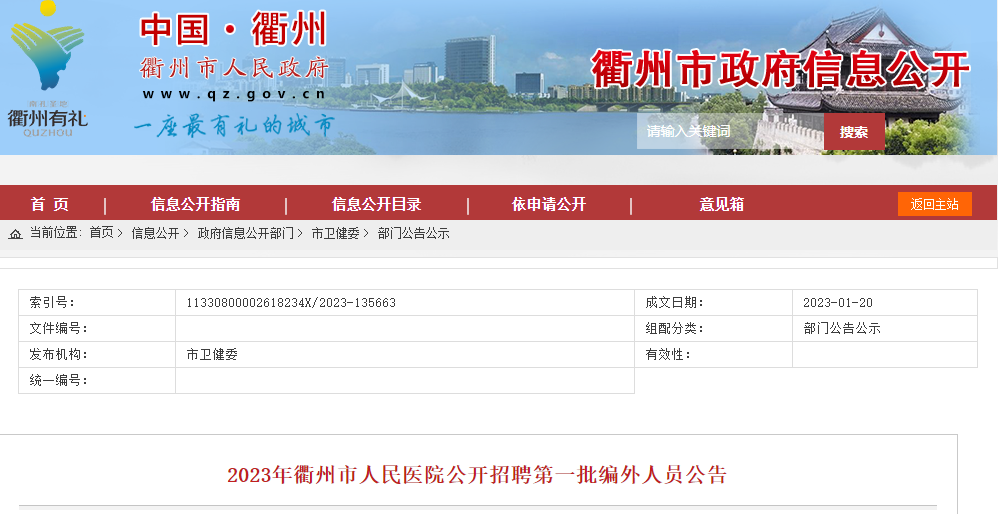Image resolution: width=998 pixels, height=514 pixels.
Task: Focus the 请输入关键词 search field
Action: 730,132
